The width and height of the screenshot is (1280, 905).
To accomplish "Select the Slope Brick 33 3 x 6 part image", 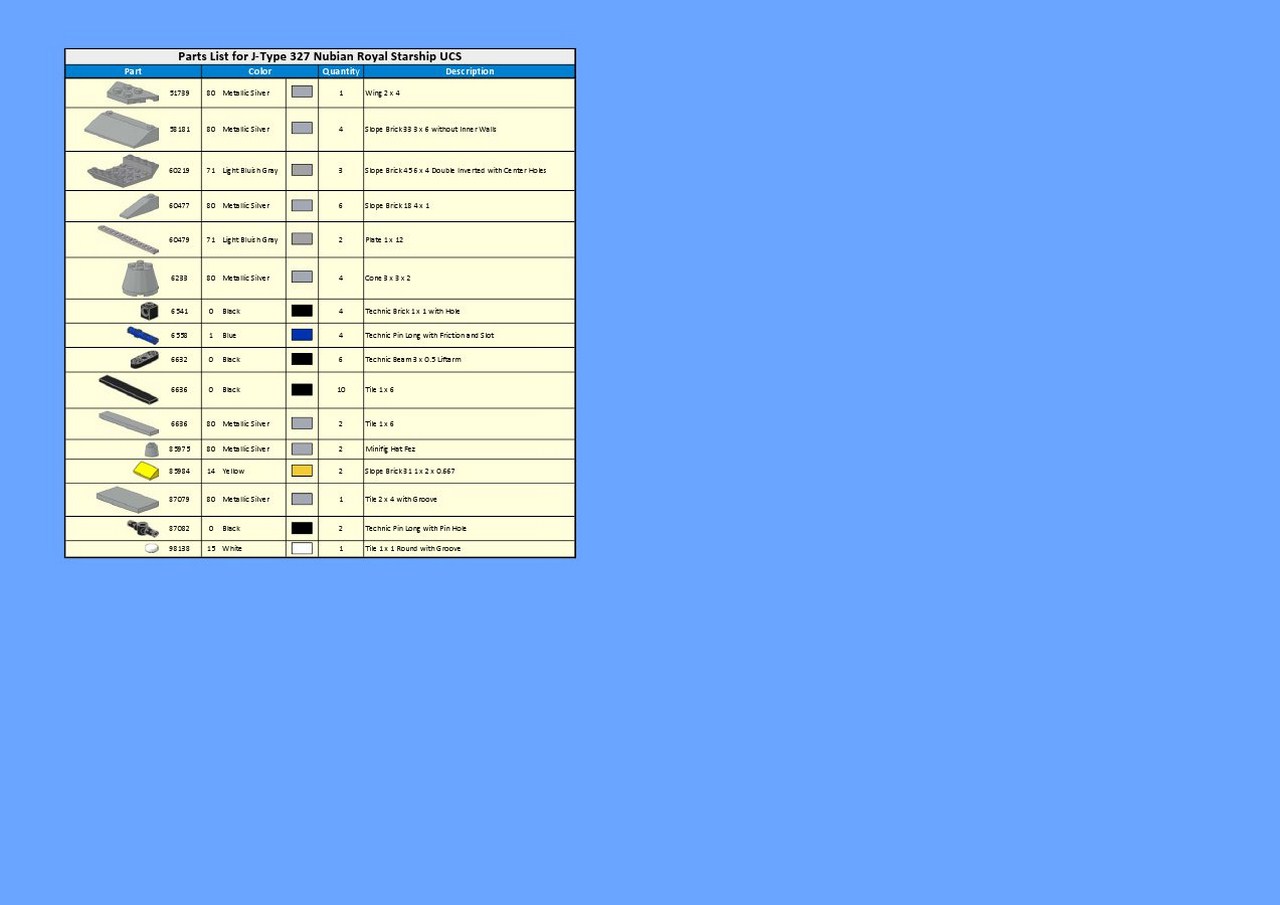I will [121, 128].
